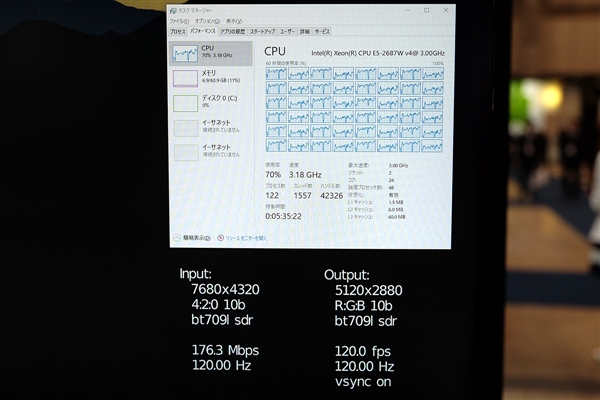Click the 7680x4320 input resolution text

pos(225,289)
